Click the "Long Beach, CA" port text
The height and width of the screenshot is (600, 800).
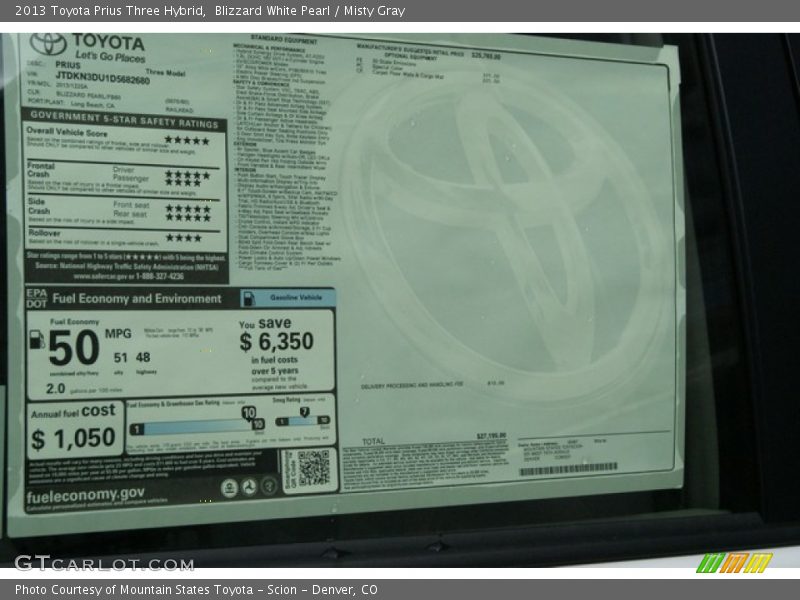[92, 105]
